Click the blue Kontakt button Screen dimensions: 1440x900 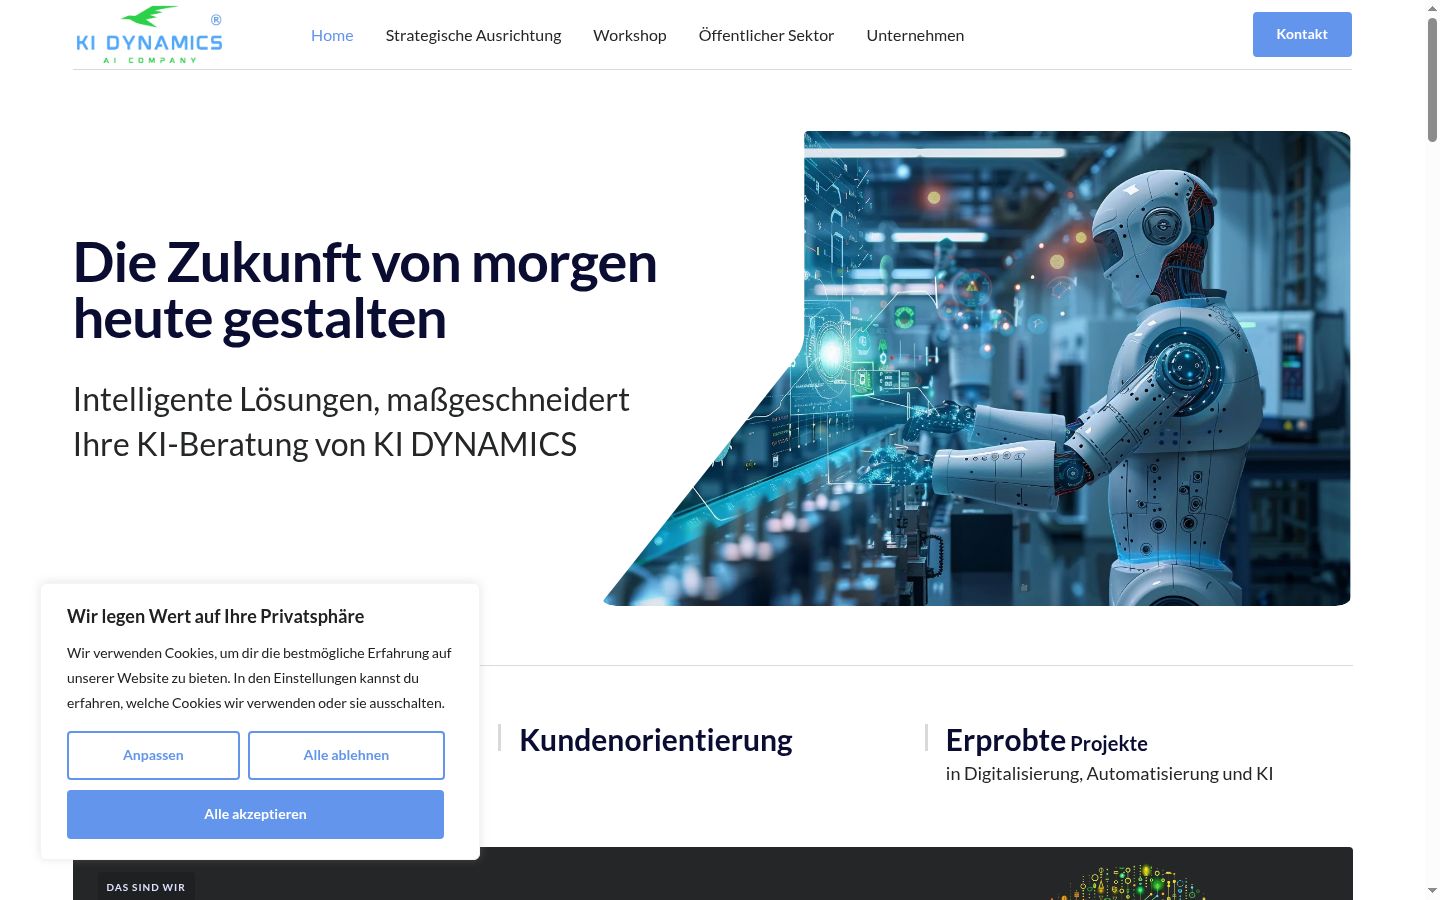[x=1302, y=34]
